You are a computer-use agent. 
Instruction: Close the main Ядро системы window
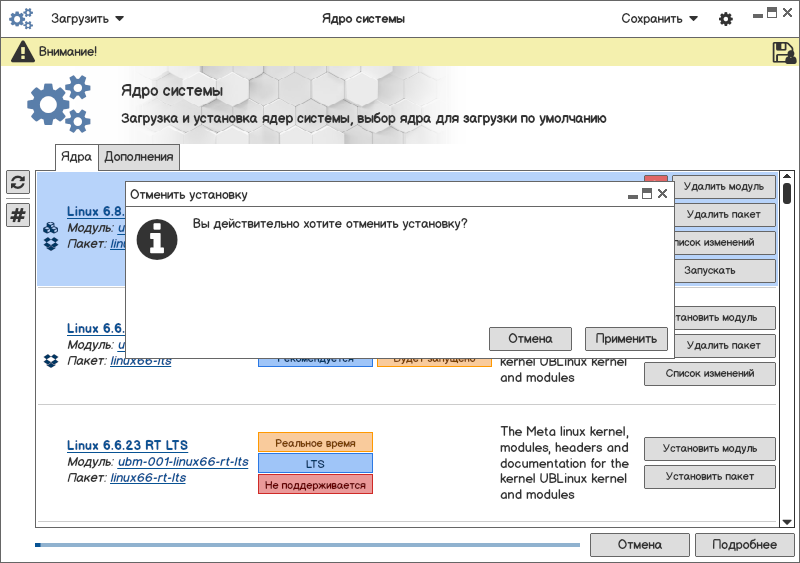[787, 13]
